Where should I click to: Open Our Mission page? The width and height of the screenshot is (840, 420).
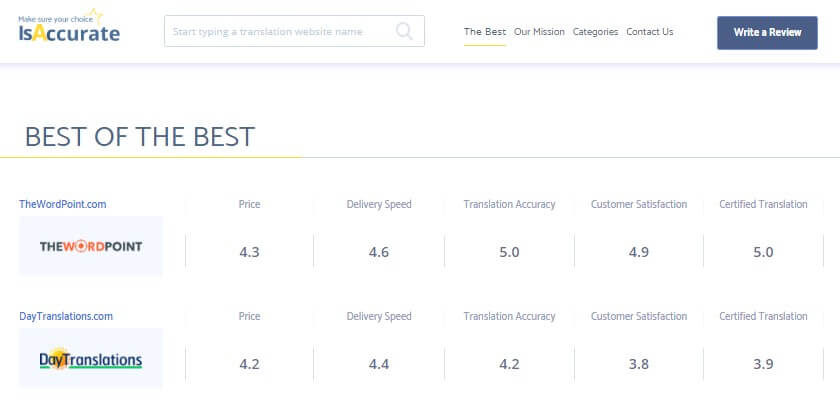539,32
